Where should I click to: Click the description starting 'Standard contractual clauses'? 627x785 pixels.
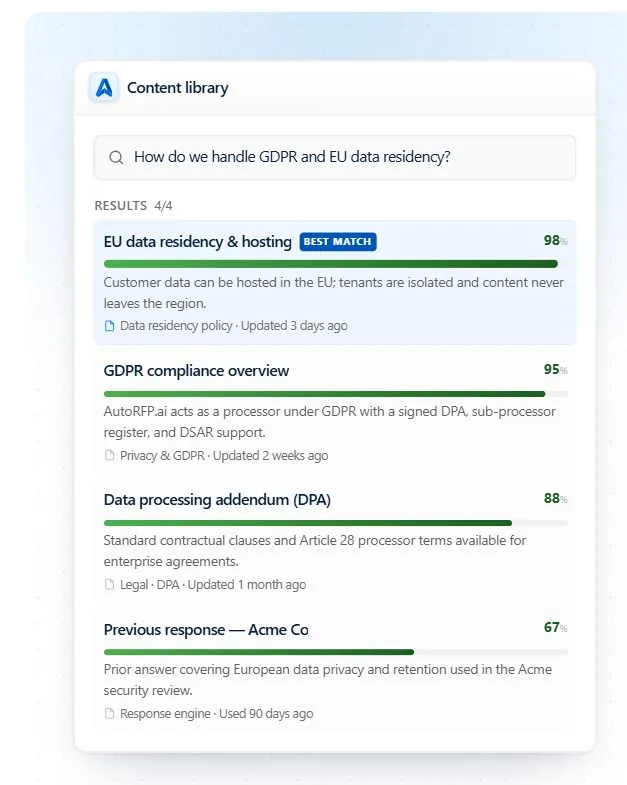pos(315,551)
